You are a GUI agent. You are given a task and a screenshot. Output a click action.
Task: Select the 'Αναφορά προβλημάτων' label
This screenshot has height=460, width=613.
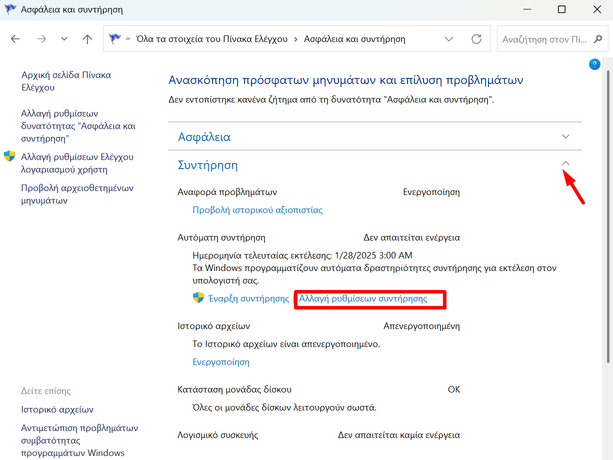tap(227, 192)
